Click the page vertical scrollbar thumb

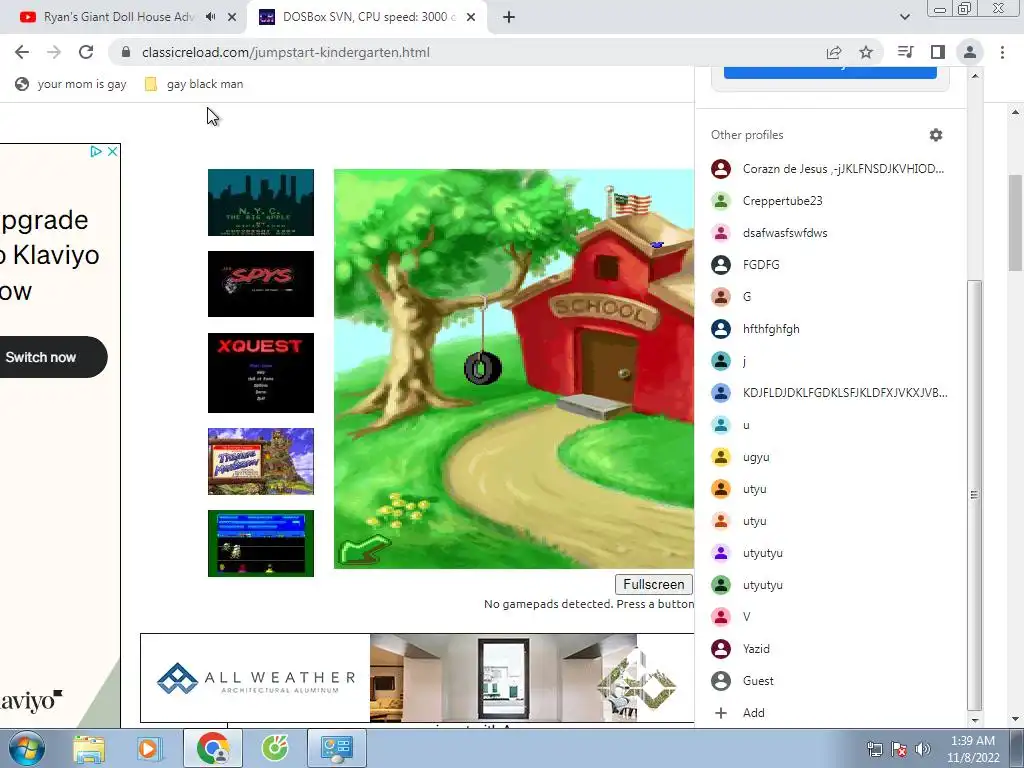coord(1016,222)
